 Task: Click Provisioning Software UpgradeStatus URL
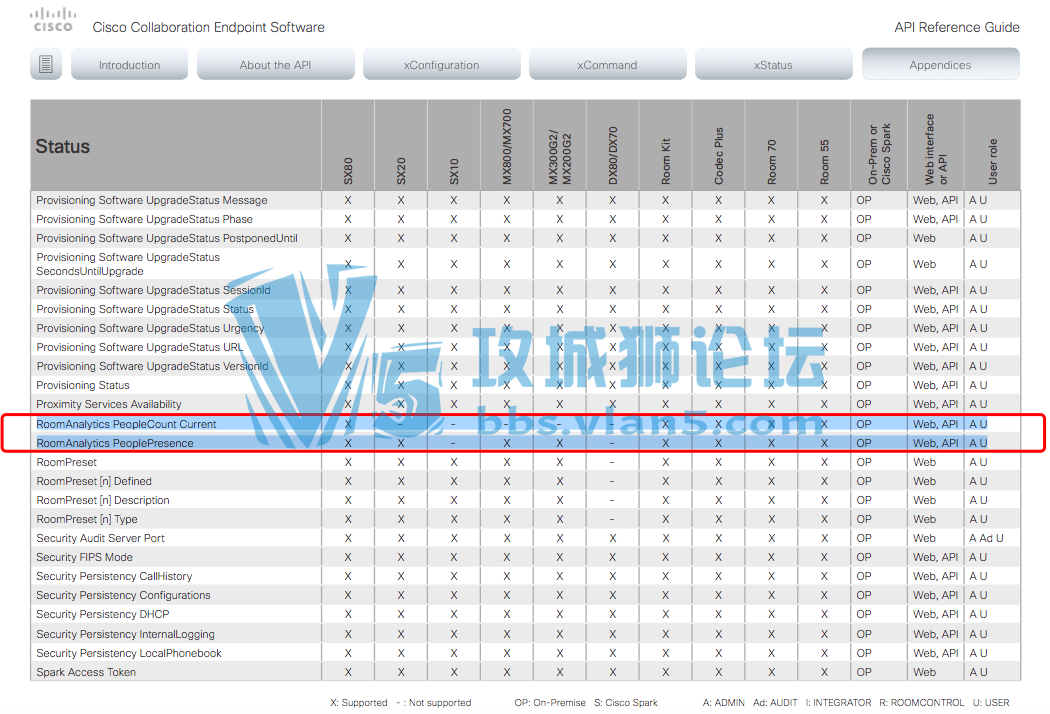tap(140, 347)
